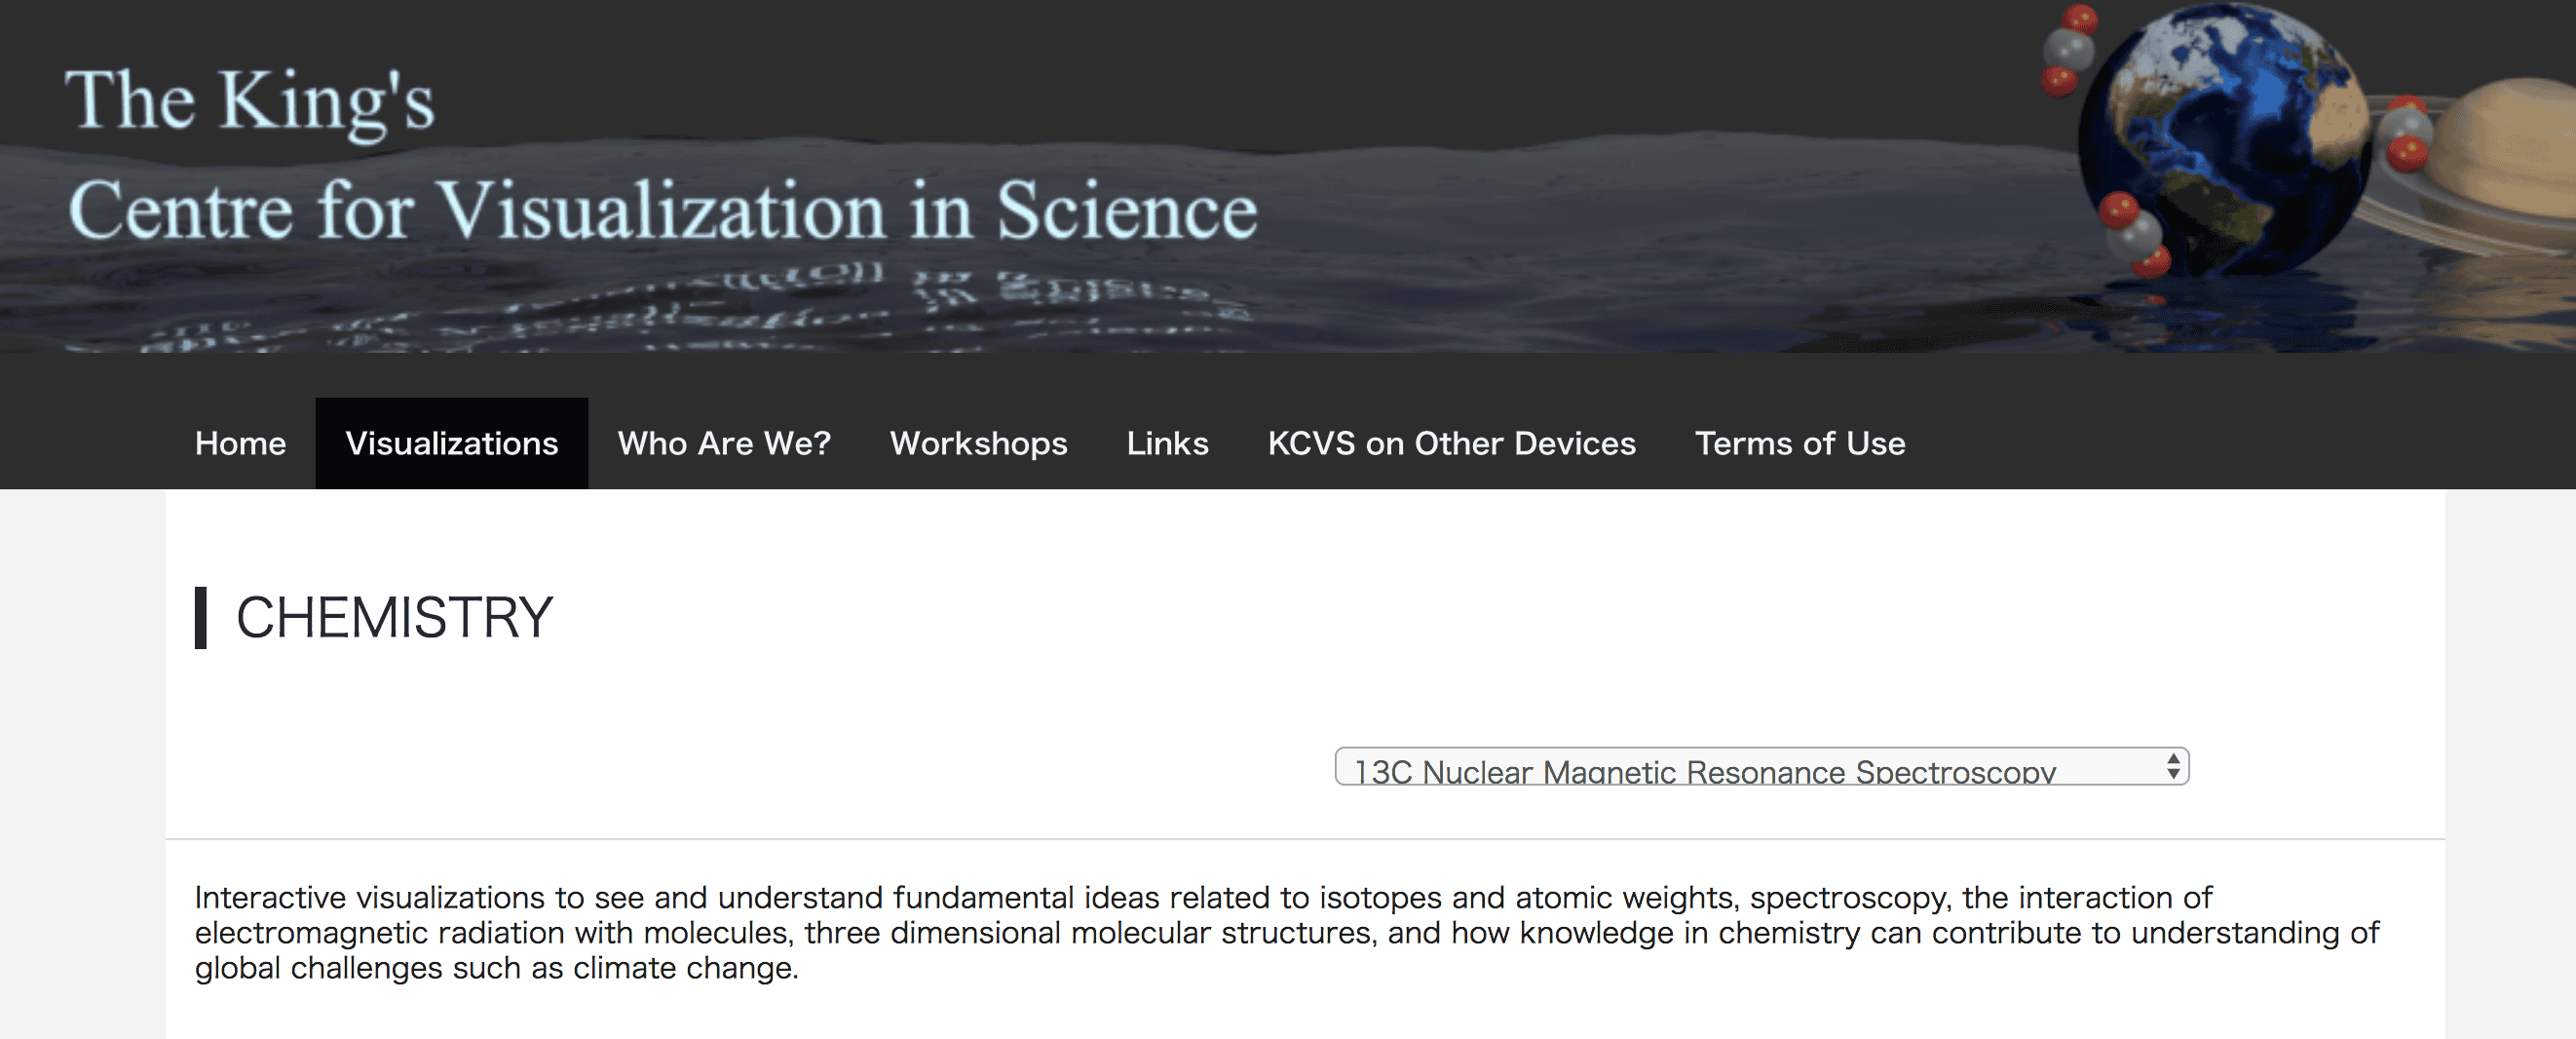Image resolution: width=2576 pixels, height=1039 pixels.
Task: Select the Visualizations nav tab
Action: point(451,443)
